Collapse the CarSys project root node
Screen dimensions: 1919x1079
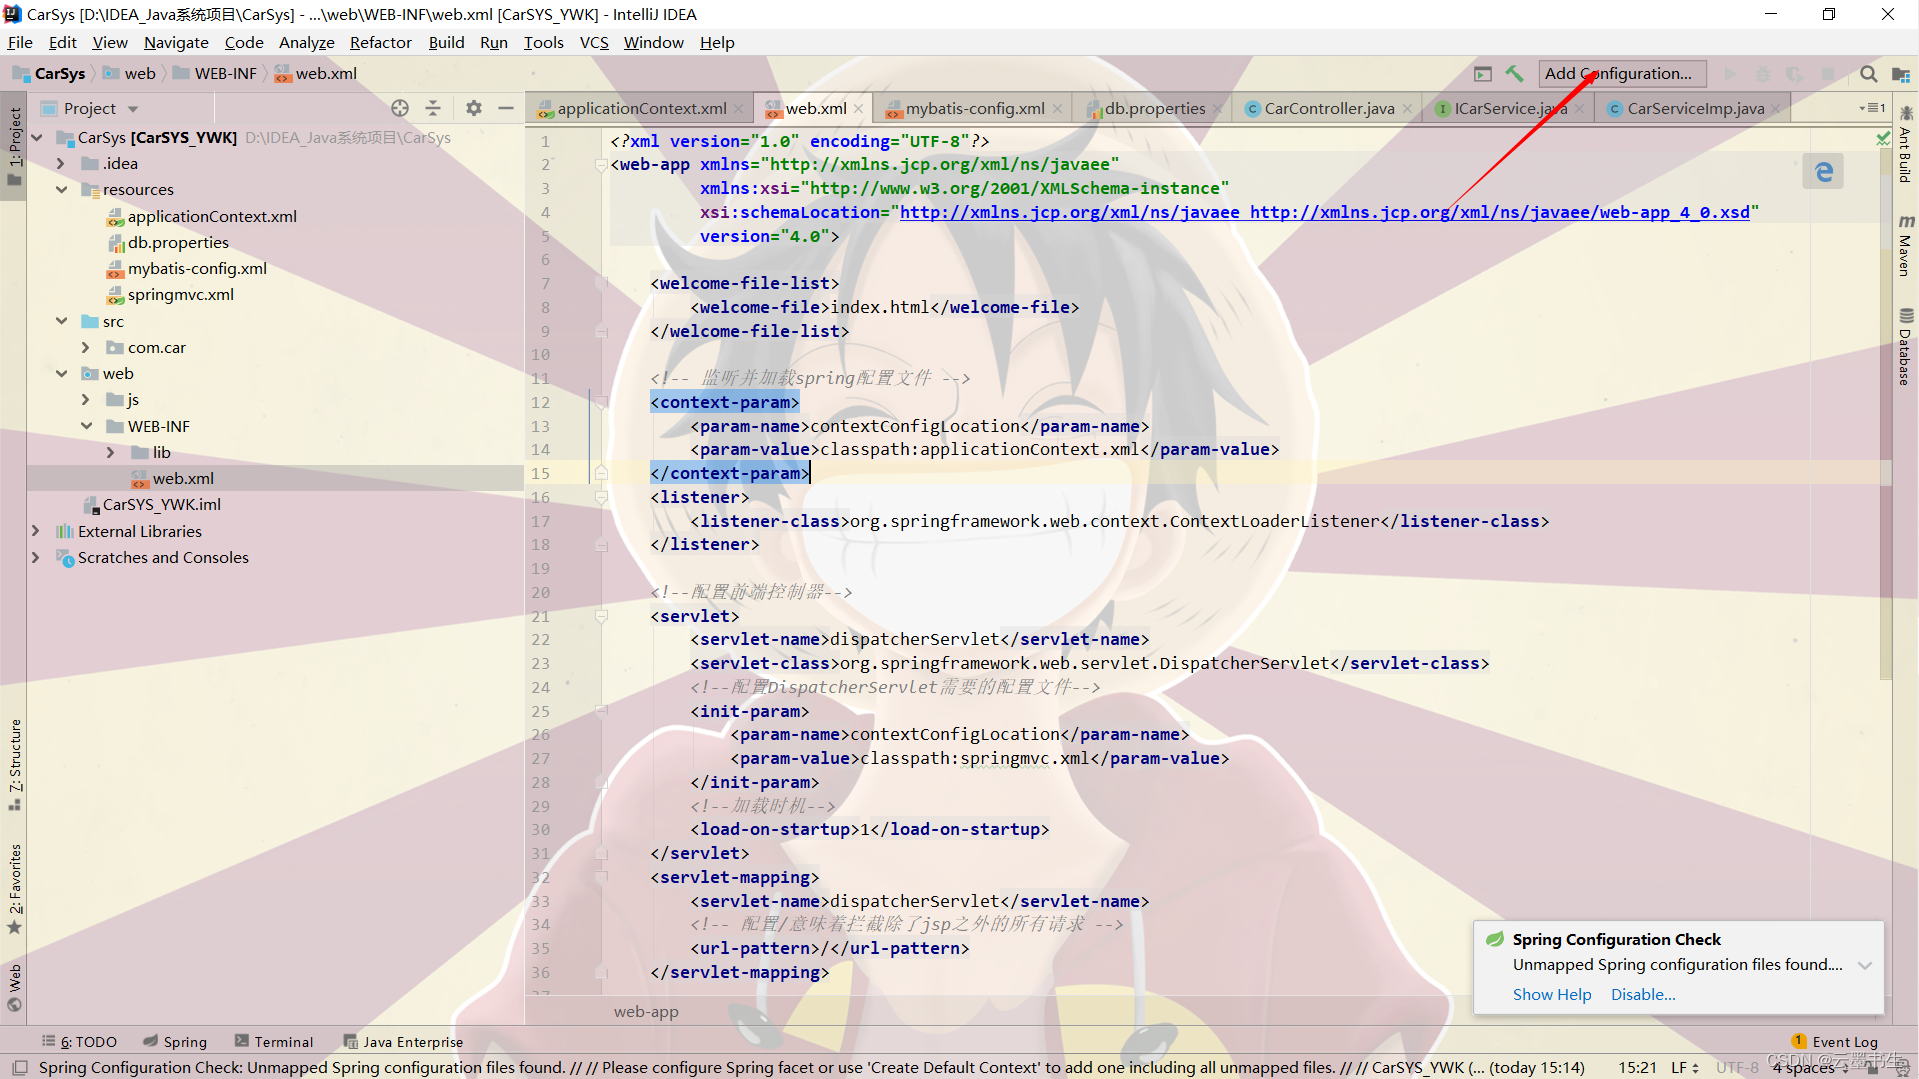click(x=37, y=138)
